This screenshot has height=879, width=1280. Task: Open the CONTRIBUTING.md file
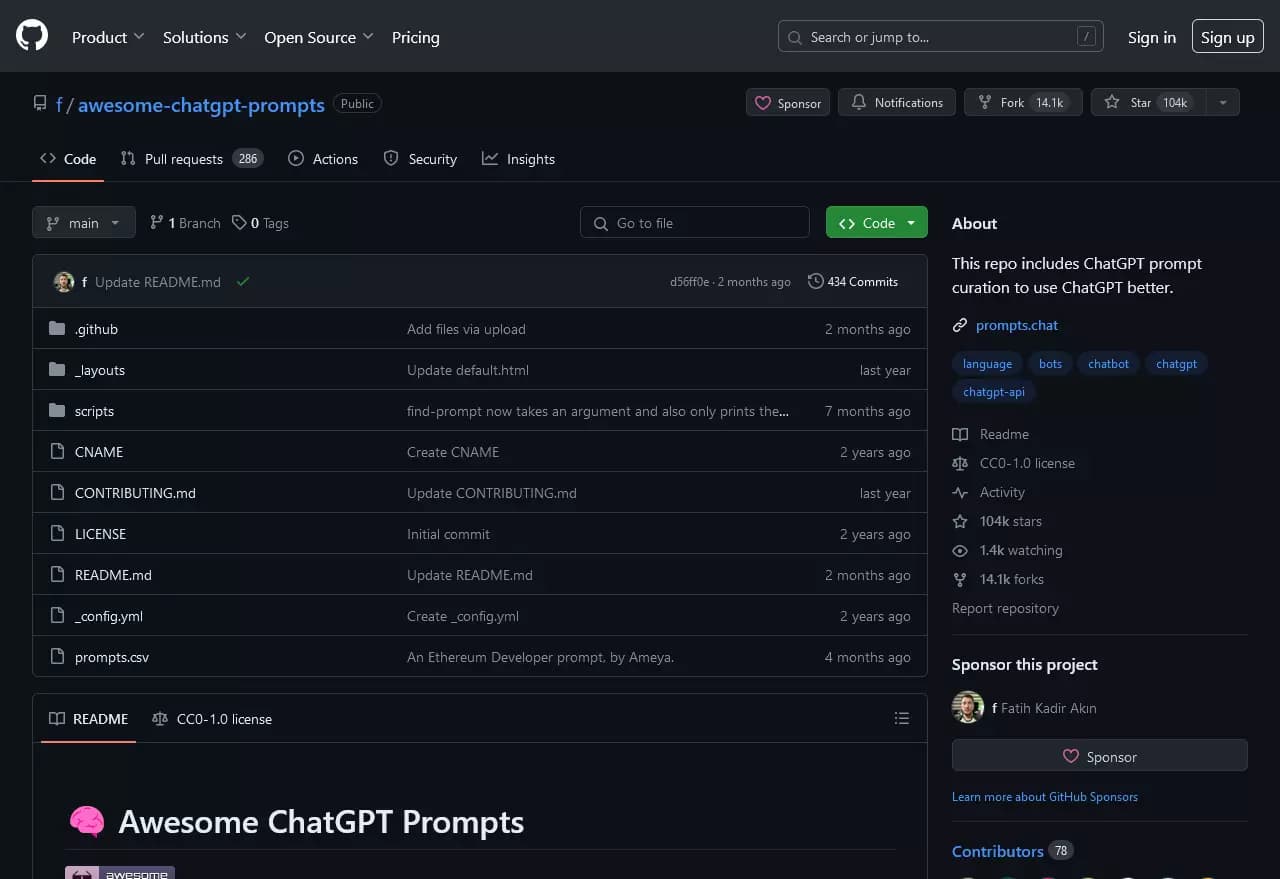click(135, 493)
